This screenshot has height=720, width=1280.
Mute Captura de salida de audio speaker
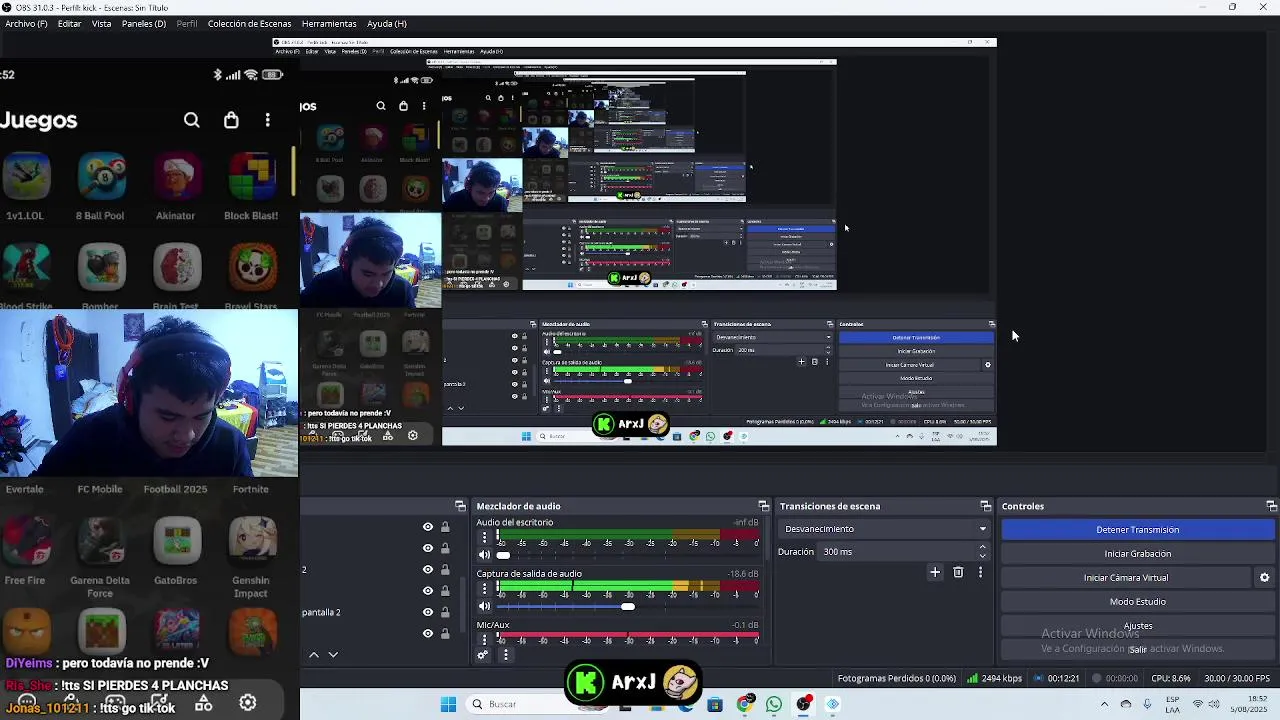(485, 606)
